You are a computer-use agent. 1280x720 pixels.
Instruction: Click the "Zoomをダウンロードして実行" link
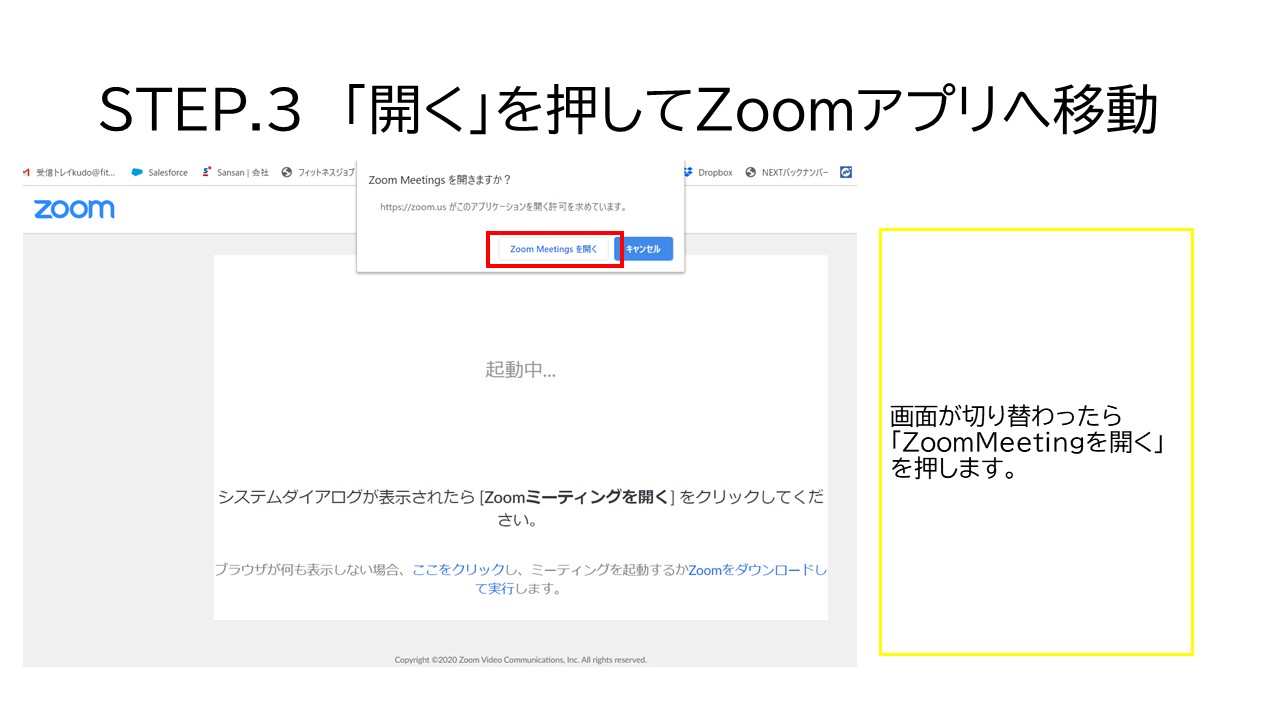756,569
